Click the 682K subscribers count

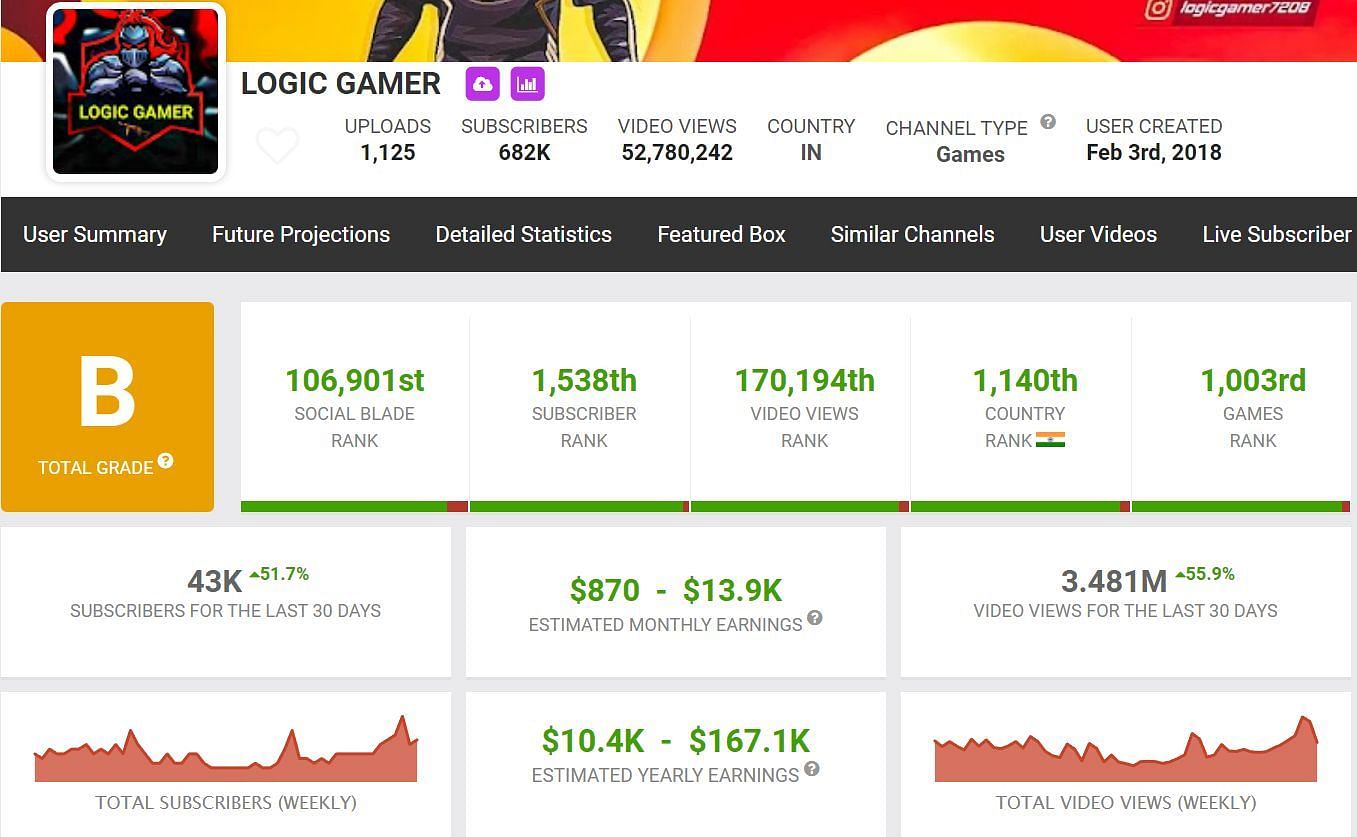click(x=524, y=153)
